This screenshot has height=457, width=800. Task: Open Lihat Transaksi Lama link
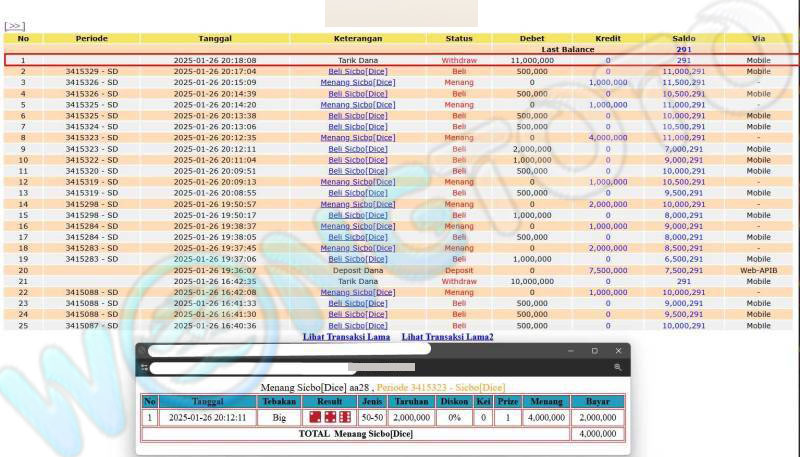(x=346, y=337)
